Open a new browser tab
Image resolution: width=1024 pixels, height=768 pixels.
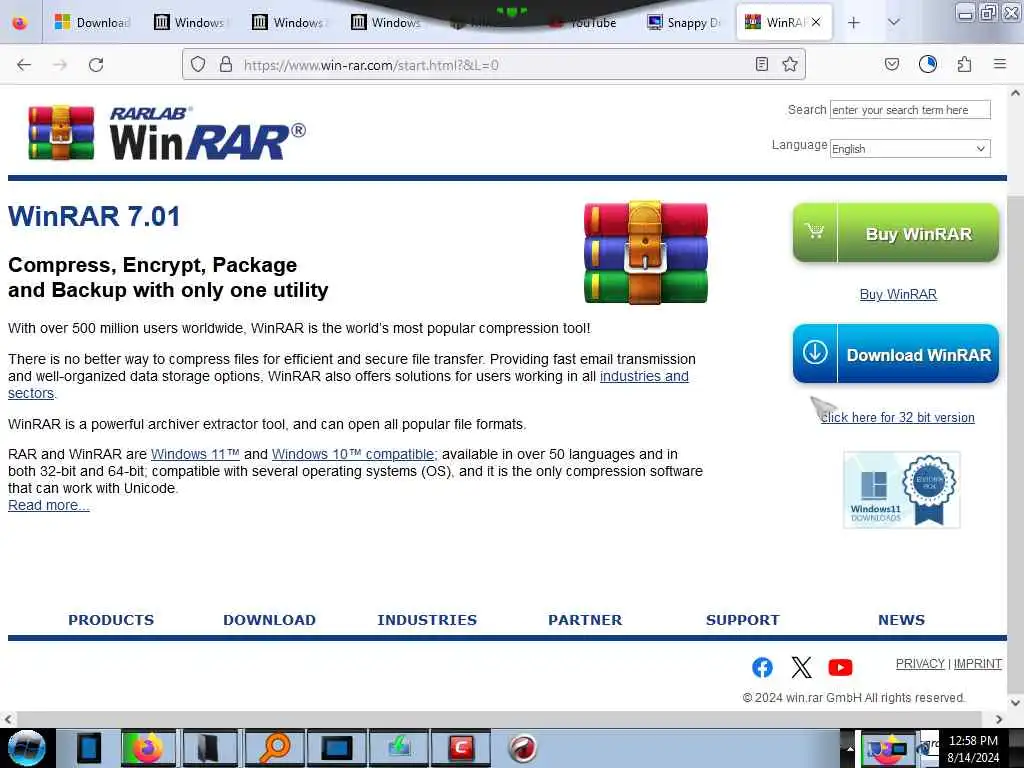(854, 23)
